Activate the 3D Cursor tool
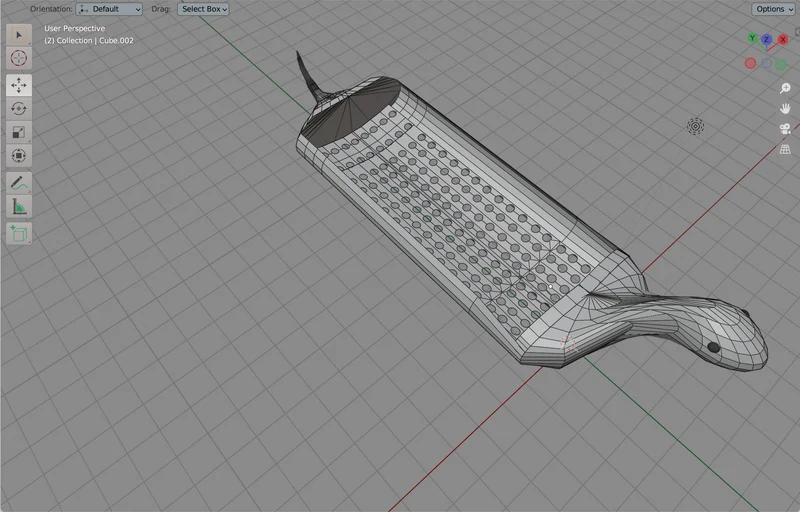The width and height of the screenshot is (800, 512). pyautogui.click(x=19, y=58)
